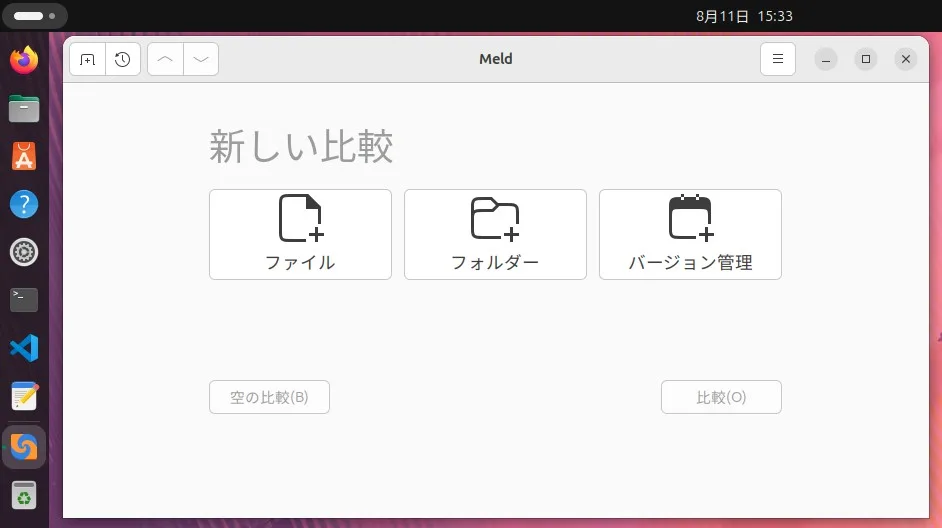Go to next change with down arrow
Screen dimensions: 942x528
click(x=201, y=59)
